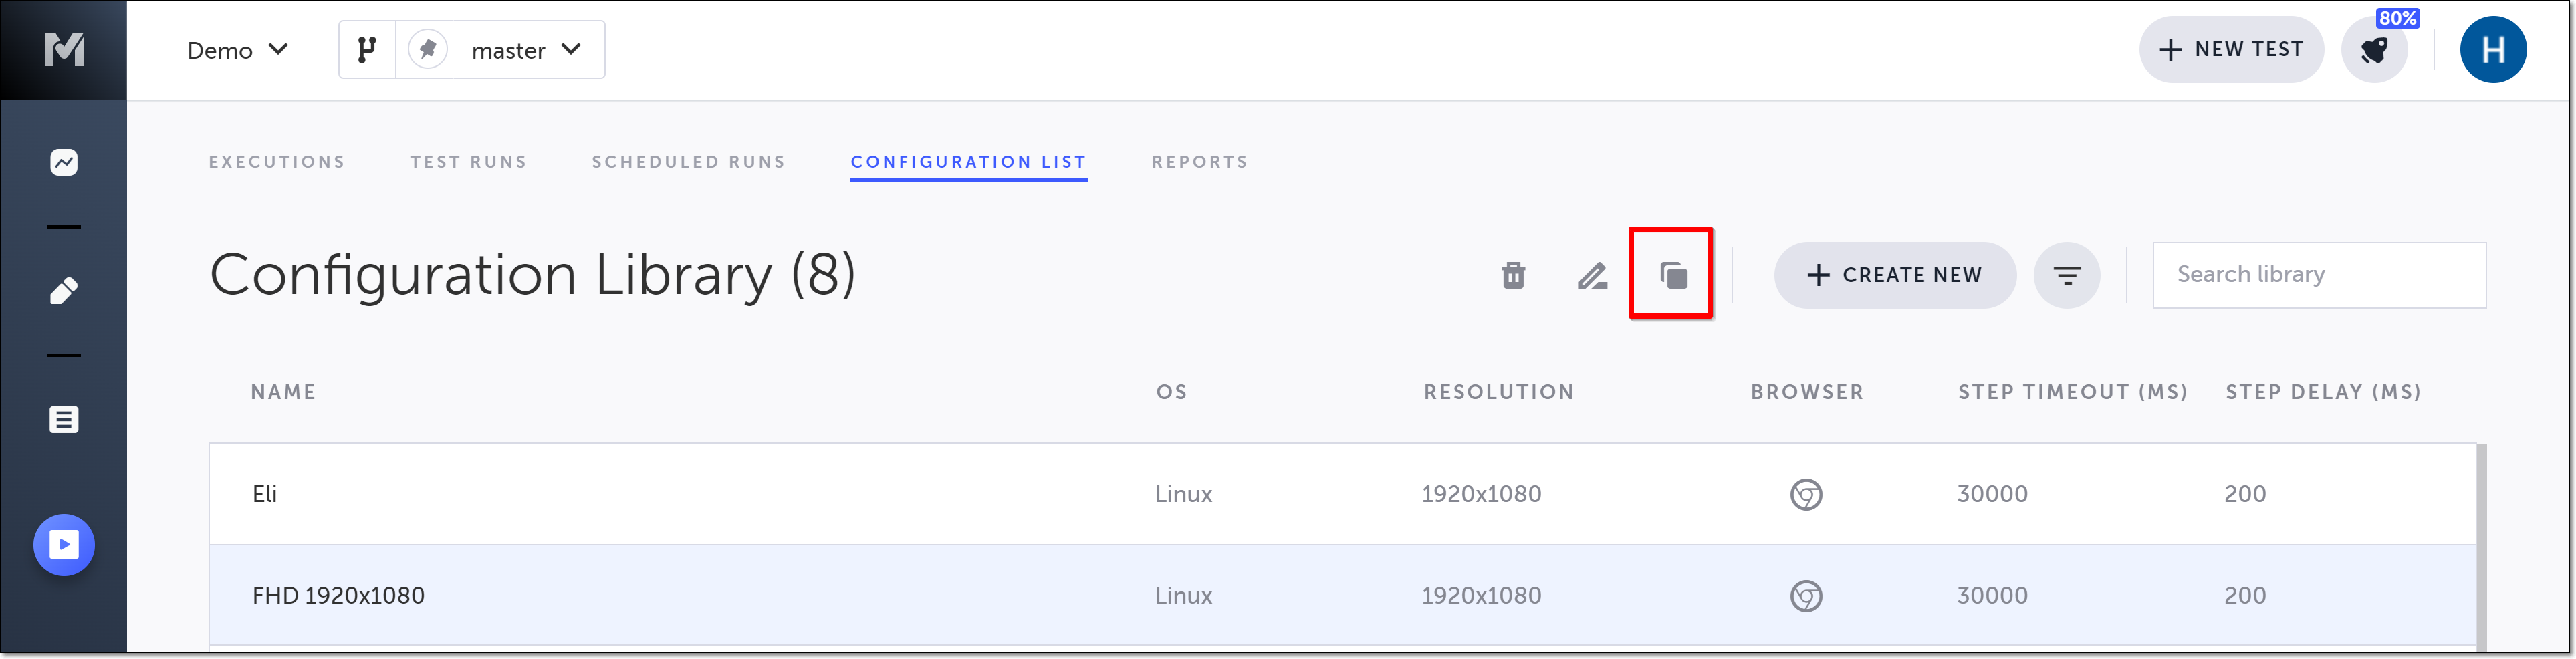Open the rocket progress 80% icon

click(2374, 50)
